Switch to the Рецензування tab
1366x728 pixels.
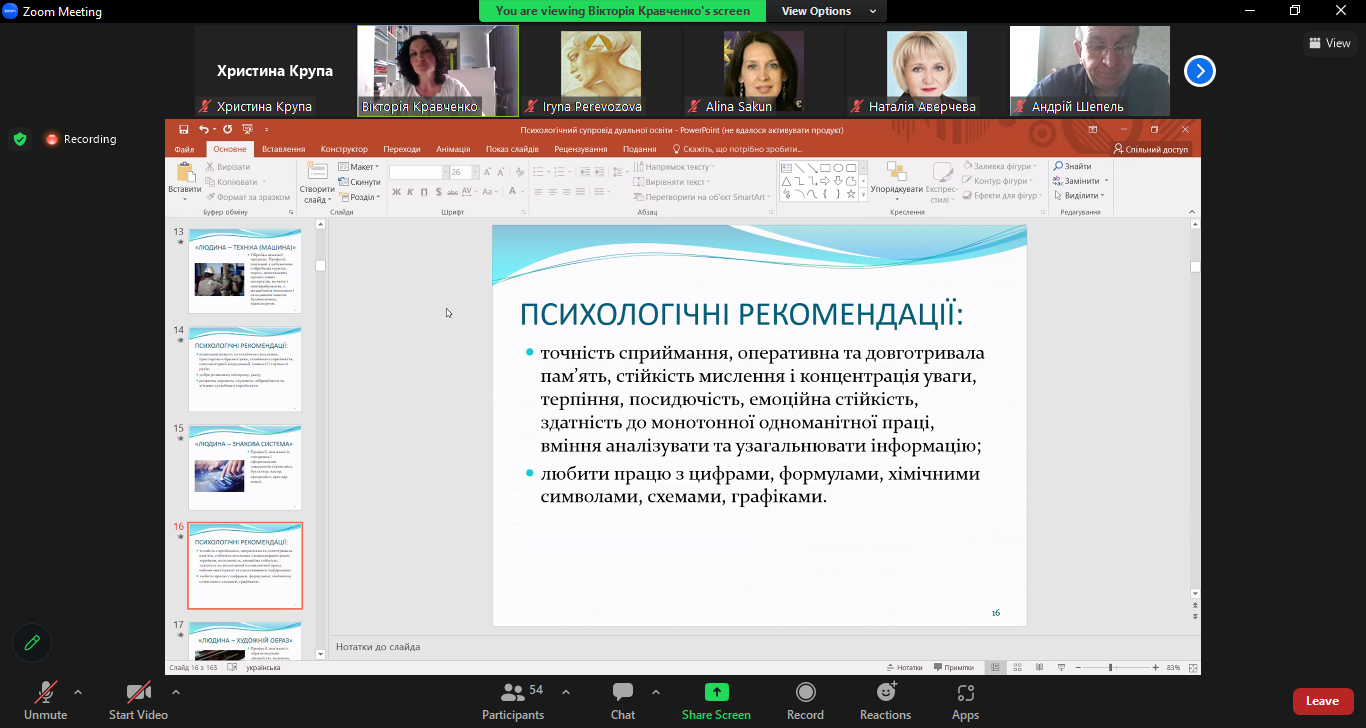580,149
